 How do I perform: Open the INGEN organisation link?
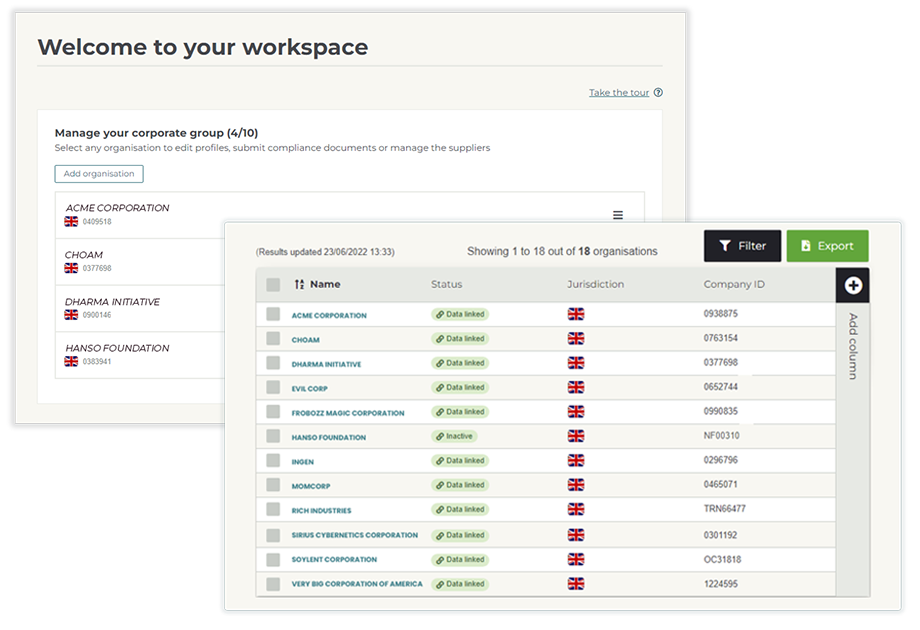tap(303, 462)
